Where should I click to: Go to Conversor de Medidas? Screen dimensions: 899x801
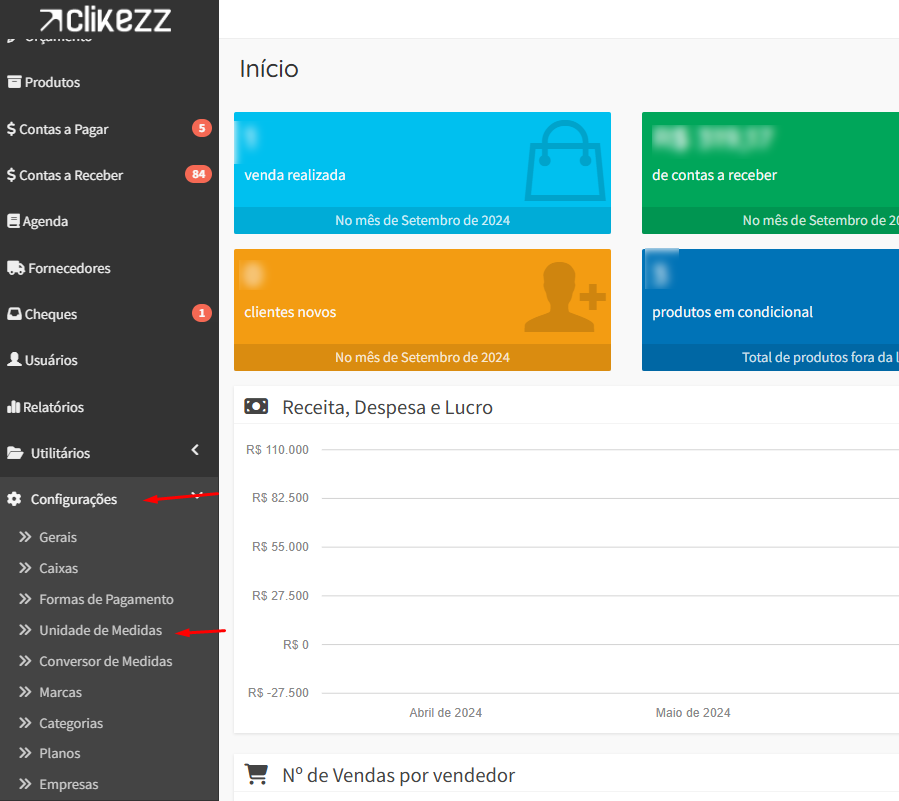(x=105, y=661)
